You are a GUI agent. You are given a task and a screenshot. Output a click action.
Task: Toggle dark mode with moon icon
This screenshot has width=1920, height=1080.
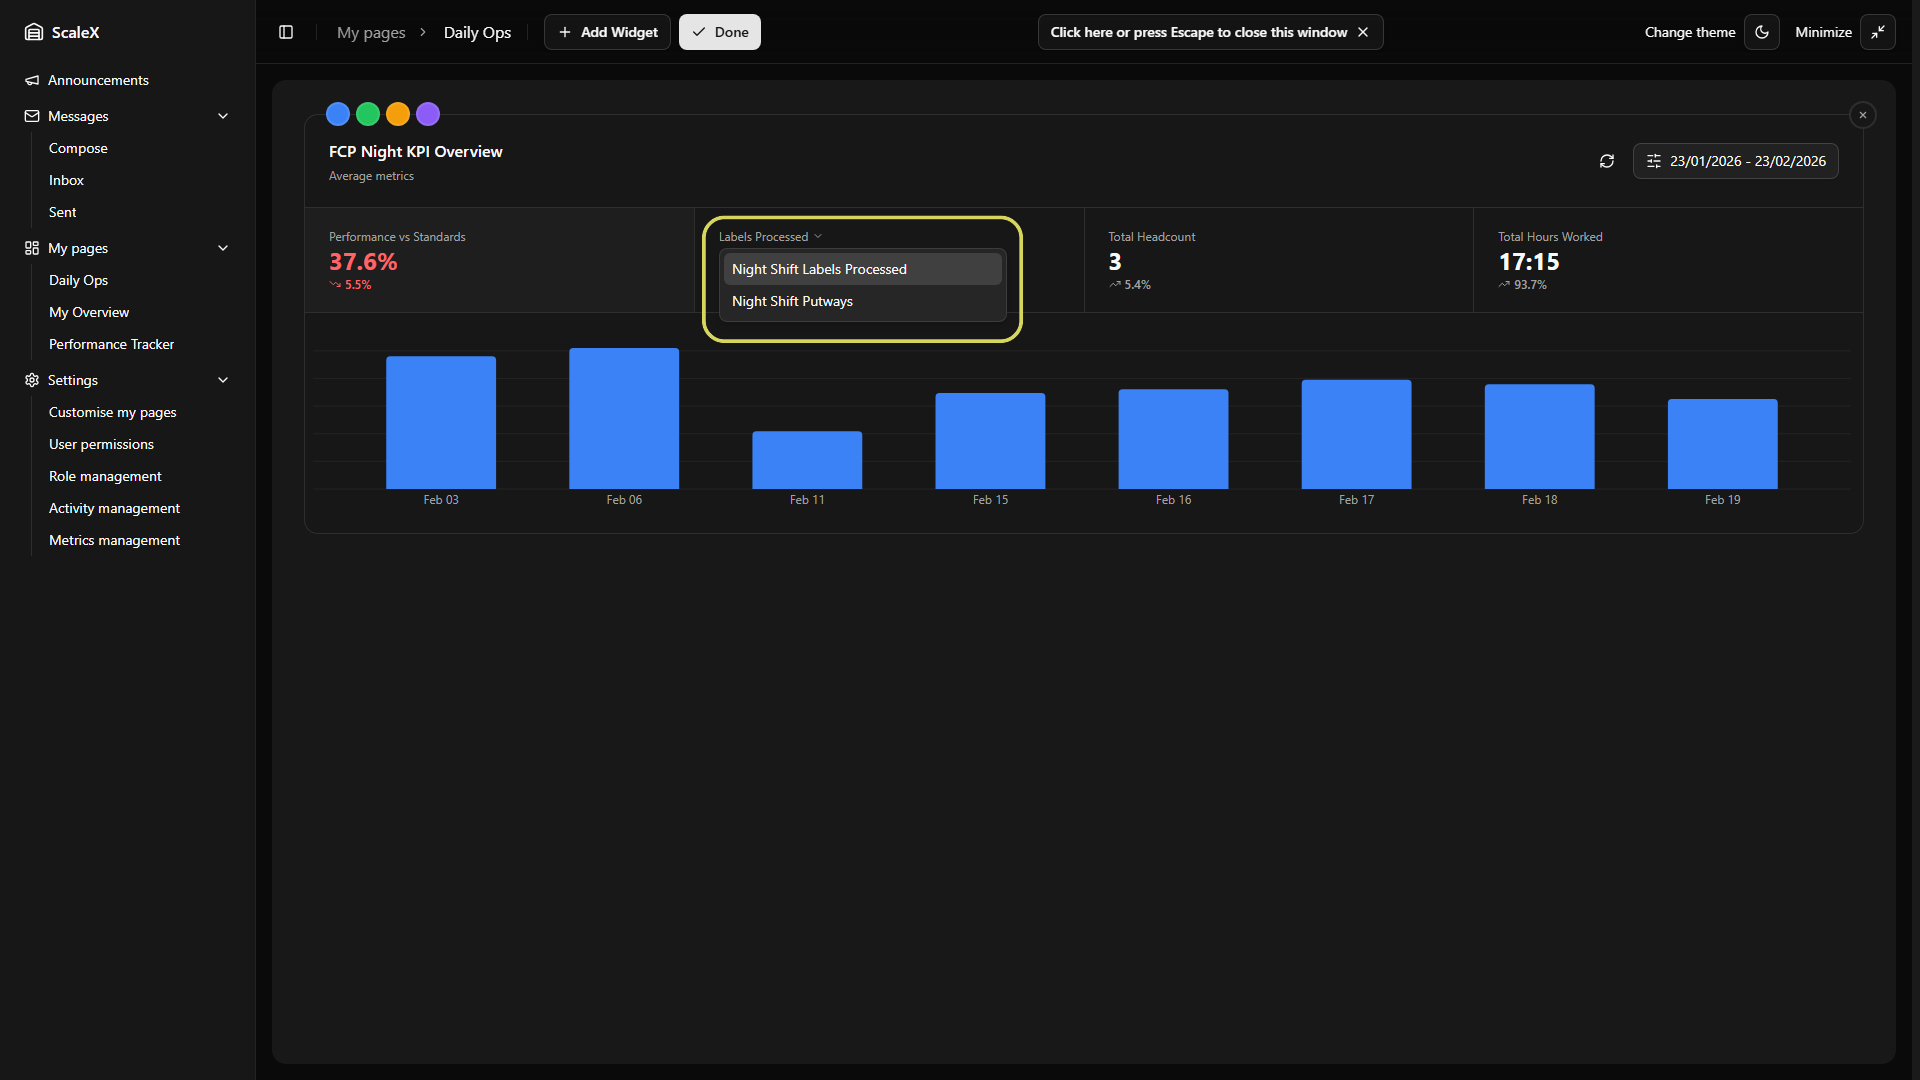coord(1762,32)
